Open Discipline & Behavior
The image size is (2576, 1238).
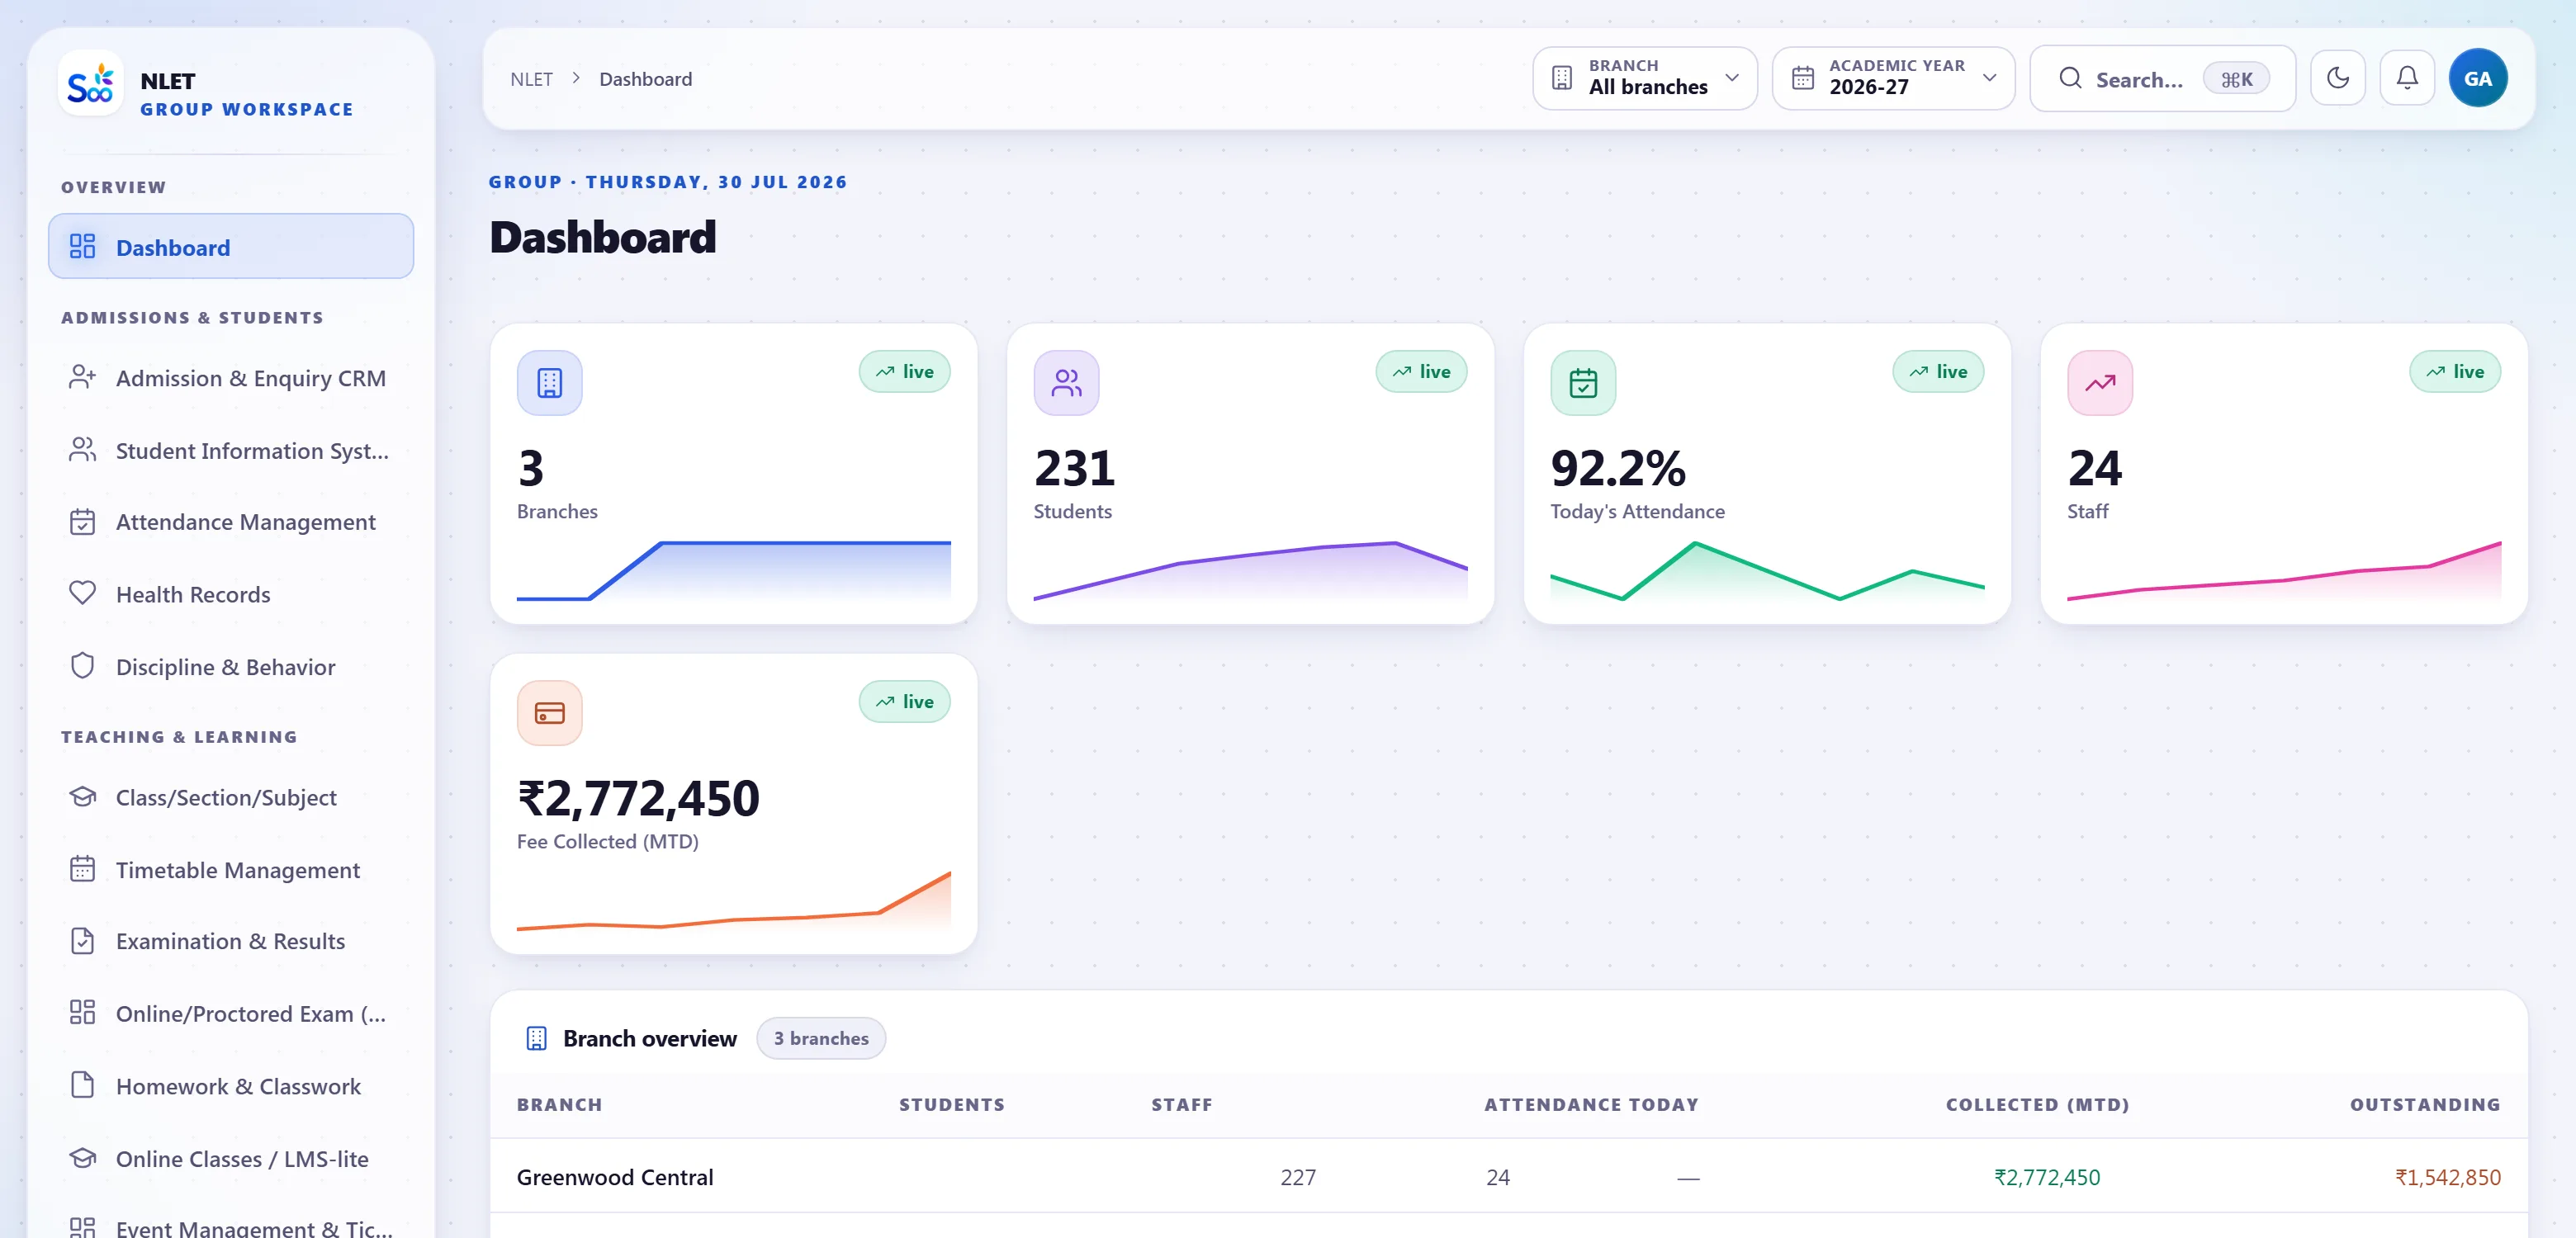coord(231,666)
